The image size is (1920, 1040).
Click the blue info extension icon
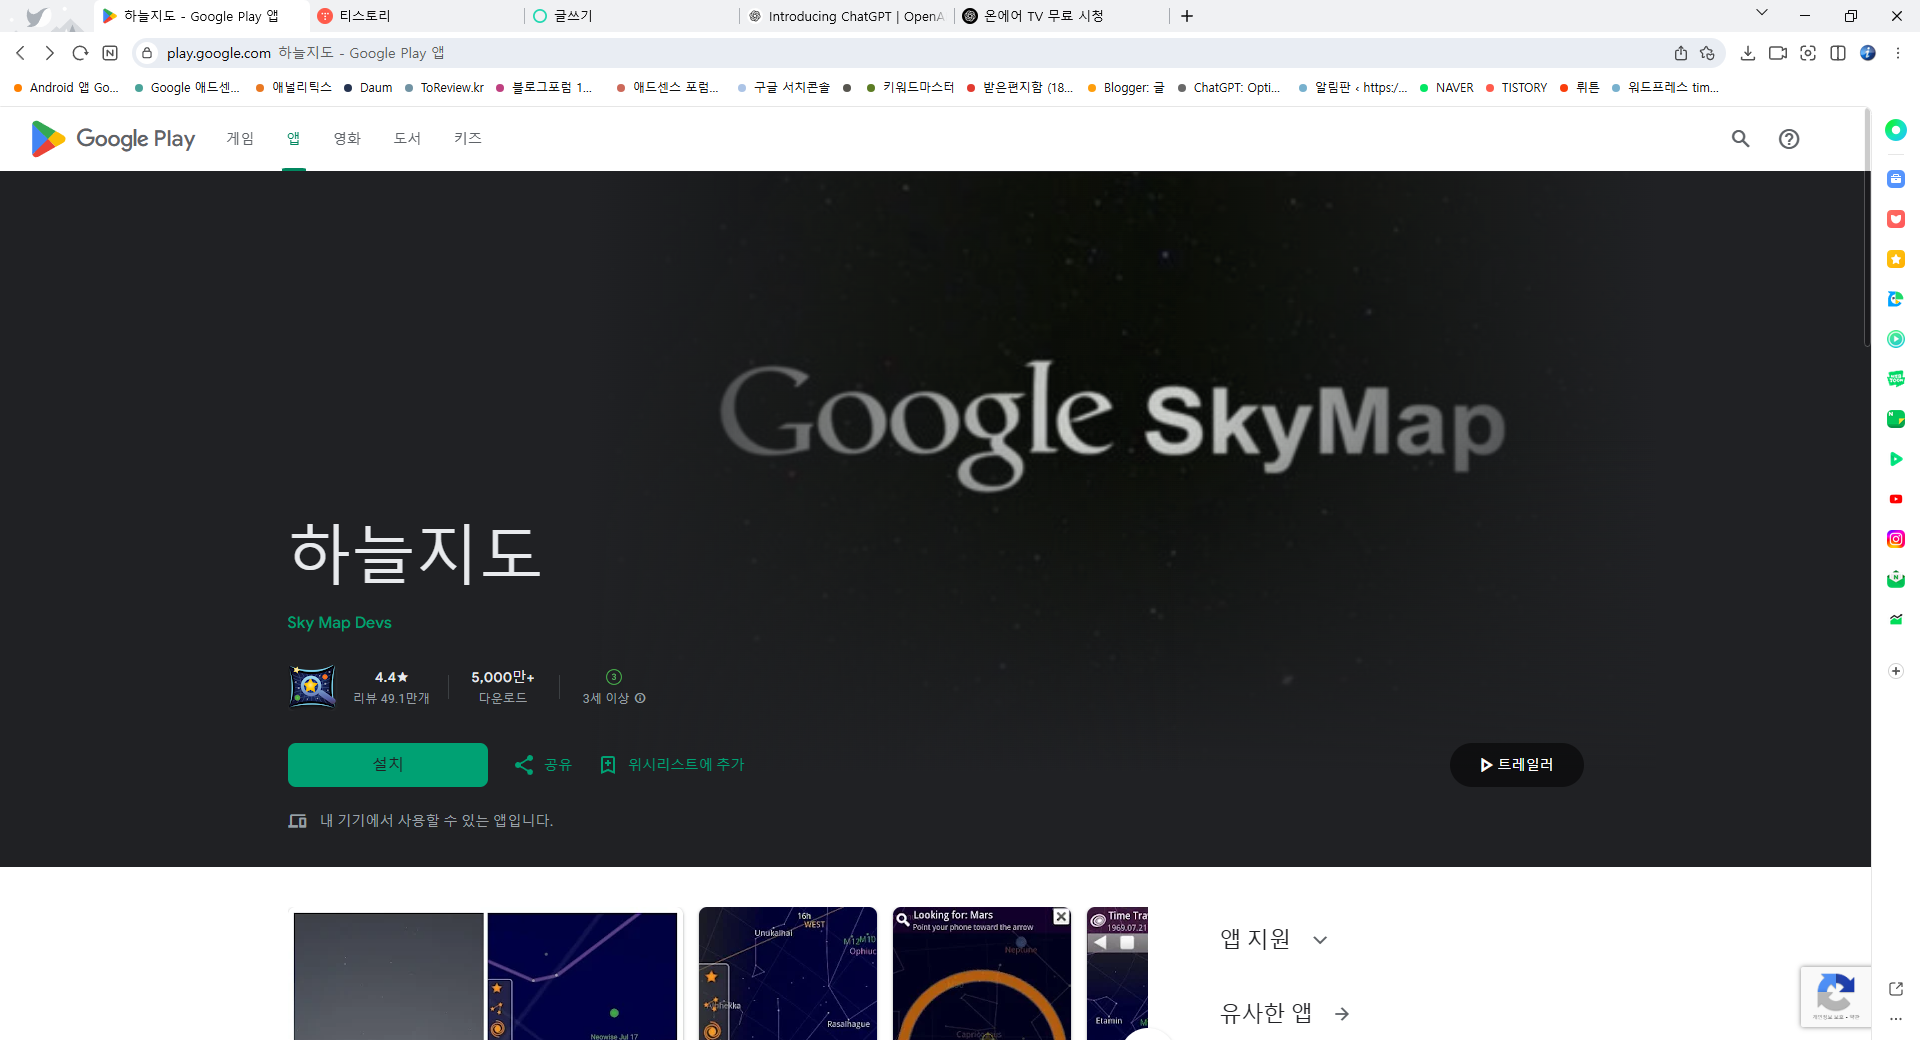1868,53
